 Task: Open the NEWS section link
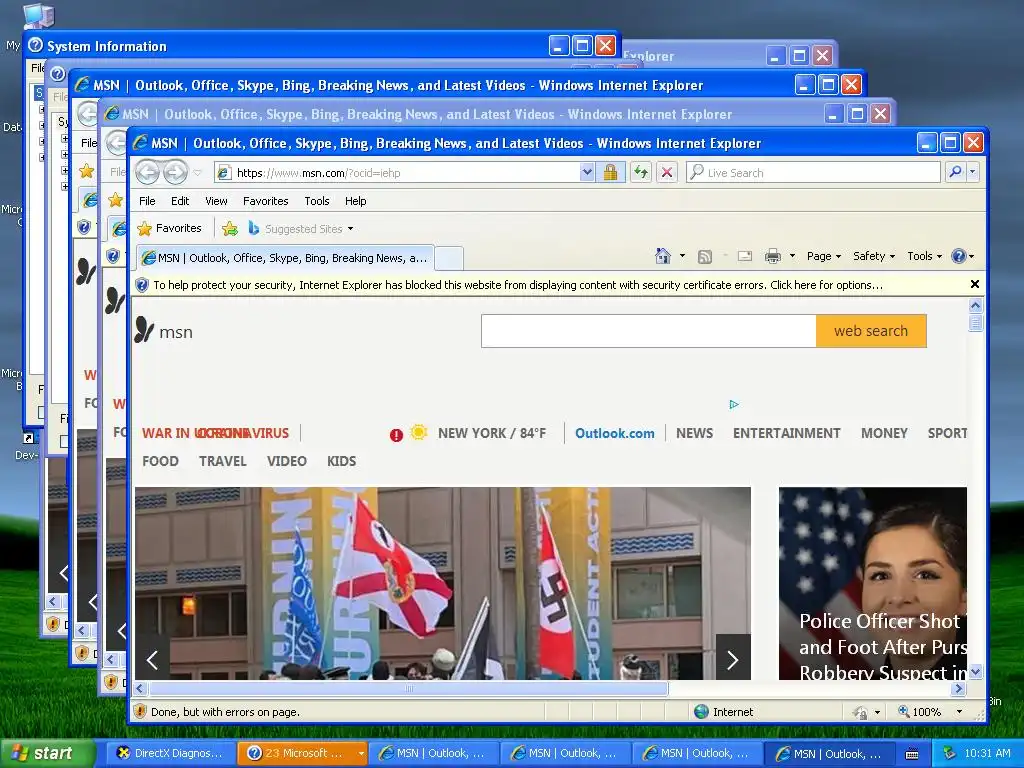[694, 434]
